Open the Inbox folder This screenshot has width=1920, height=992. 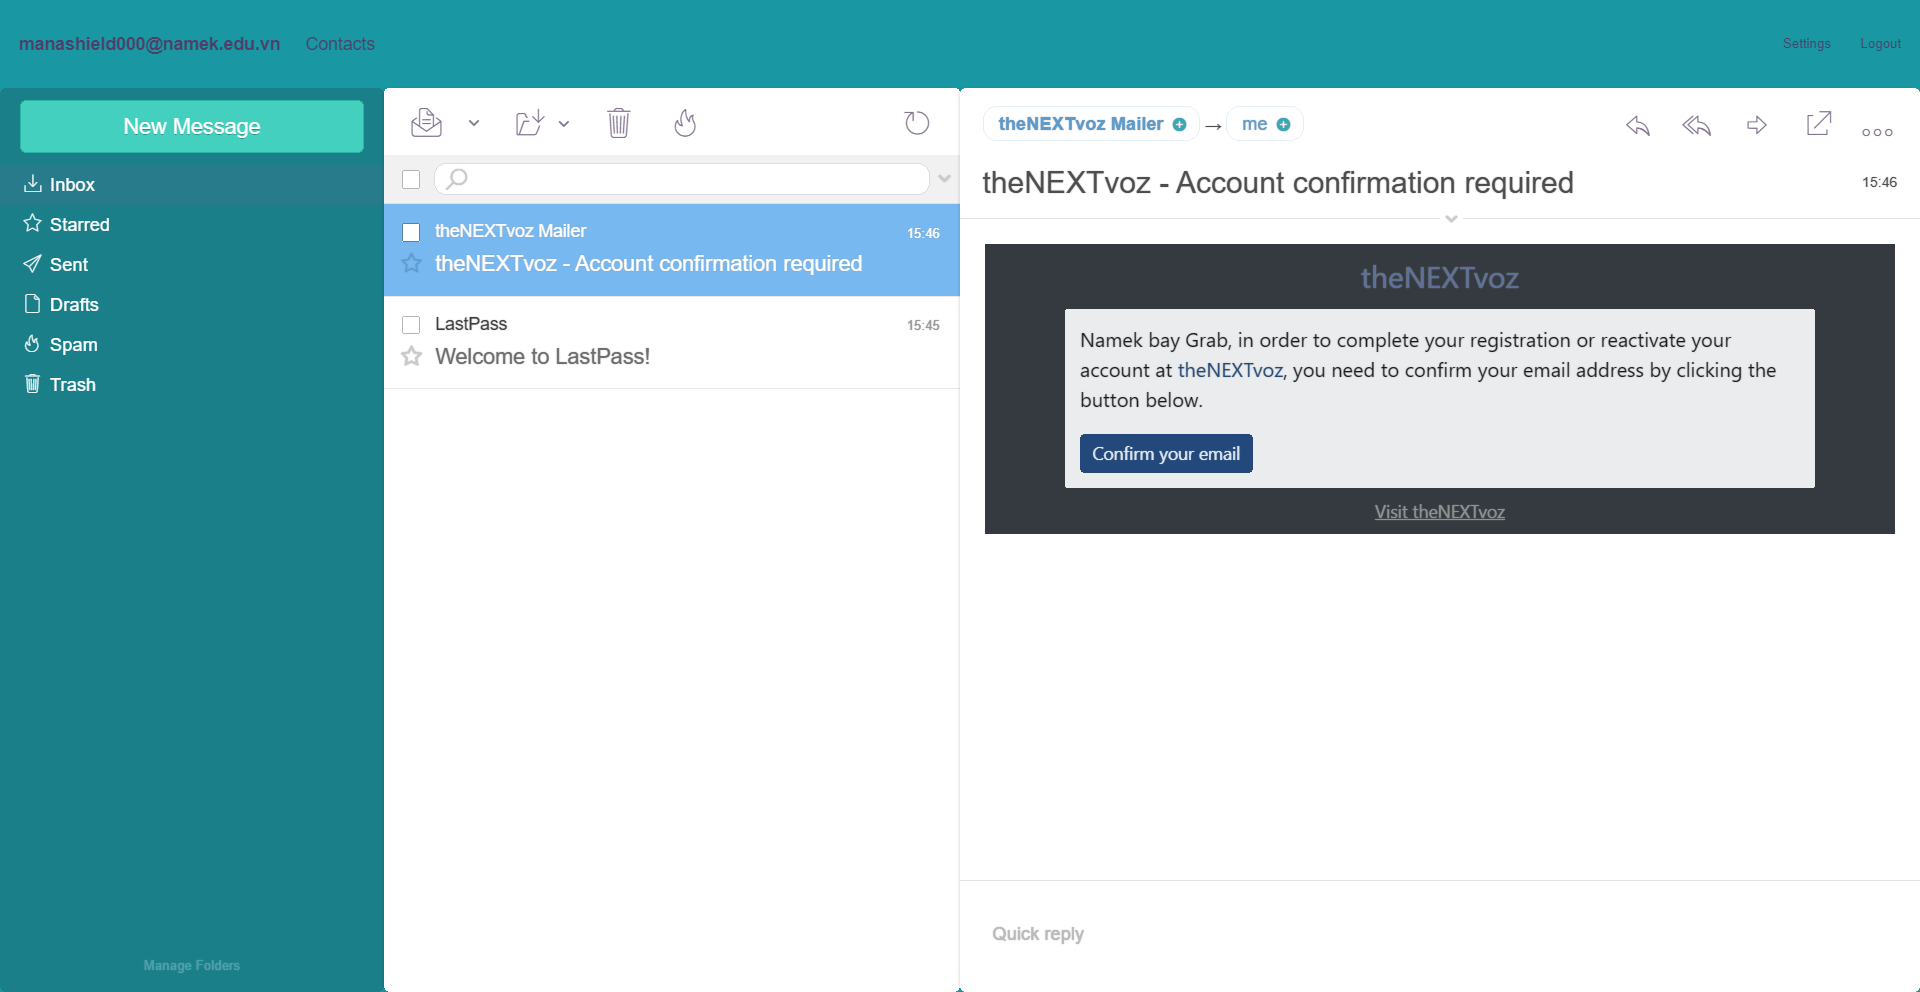[192, 185]
